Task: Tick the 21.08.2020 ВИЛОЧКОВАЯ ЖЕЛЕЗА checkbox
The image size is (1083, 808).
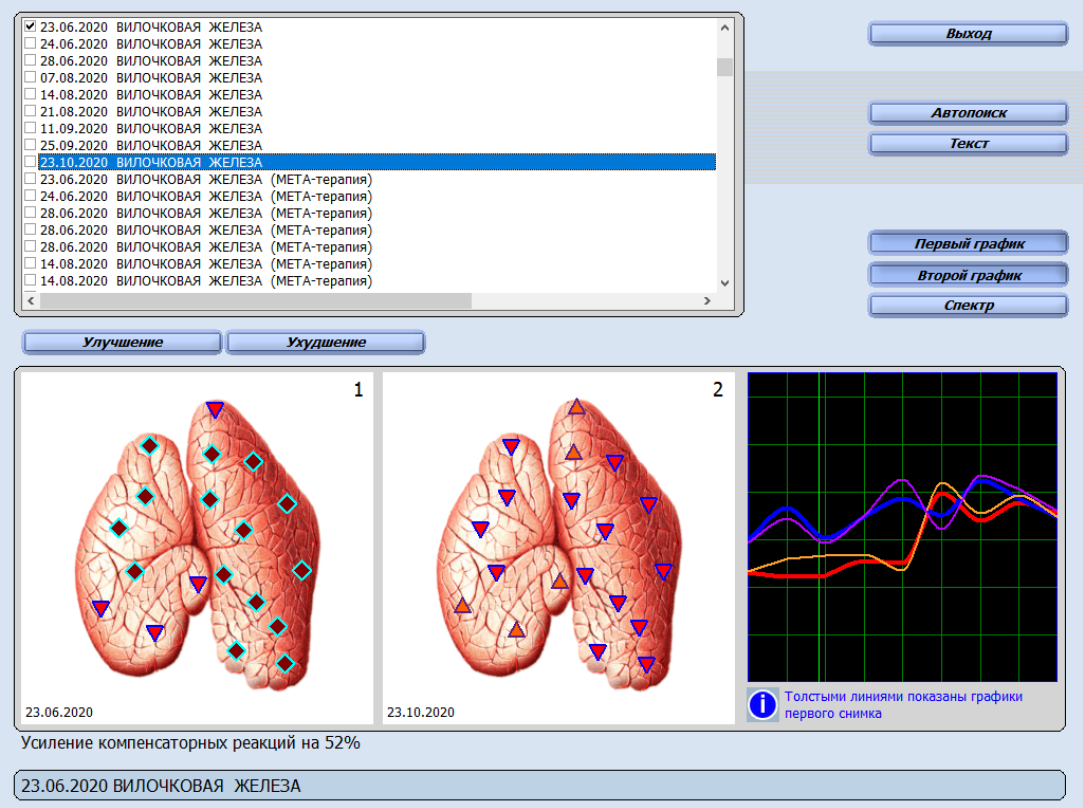Action: pos(30,111)
